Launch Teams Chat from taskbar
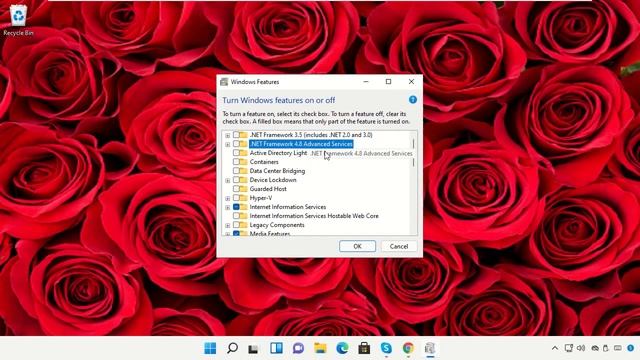The height and width of the screenshot is (360, 640). pyautogui.click(x=298, y=348)
